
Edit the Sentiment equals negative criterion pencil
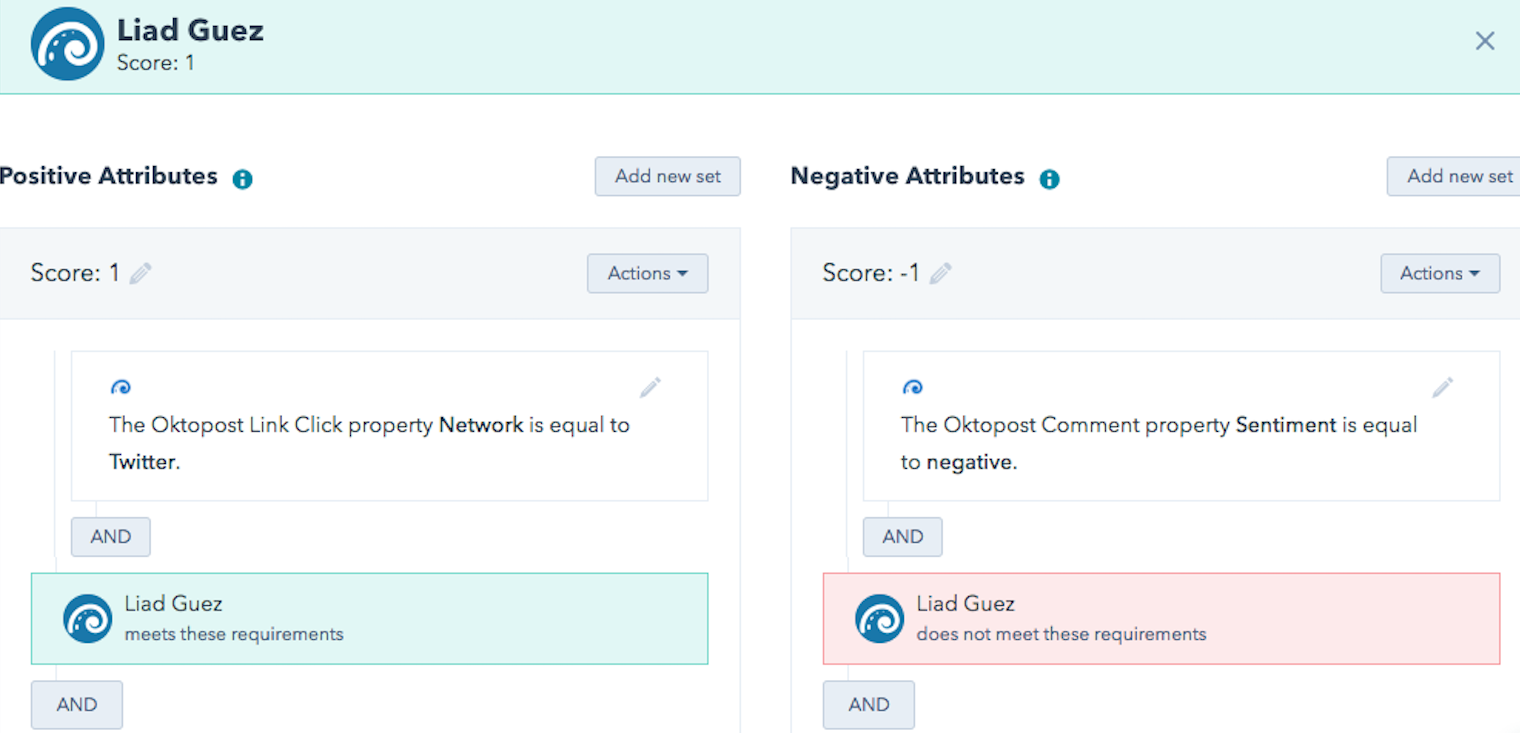click(x=1443, y=387)
